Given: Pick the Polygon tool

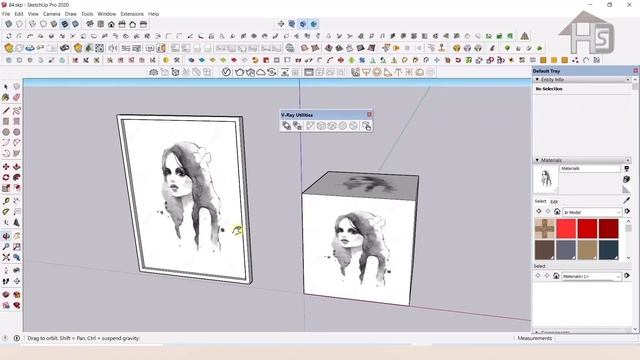Looking at the screenshot, I should click(x=16, y=132).
